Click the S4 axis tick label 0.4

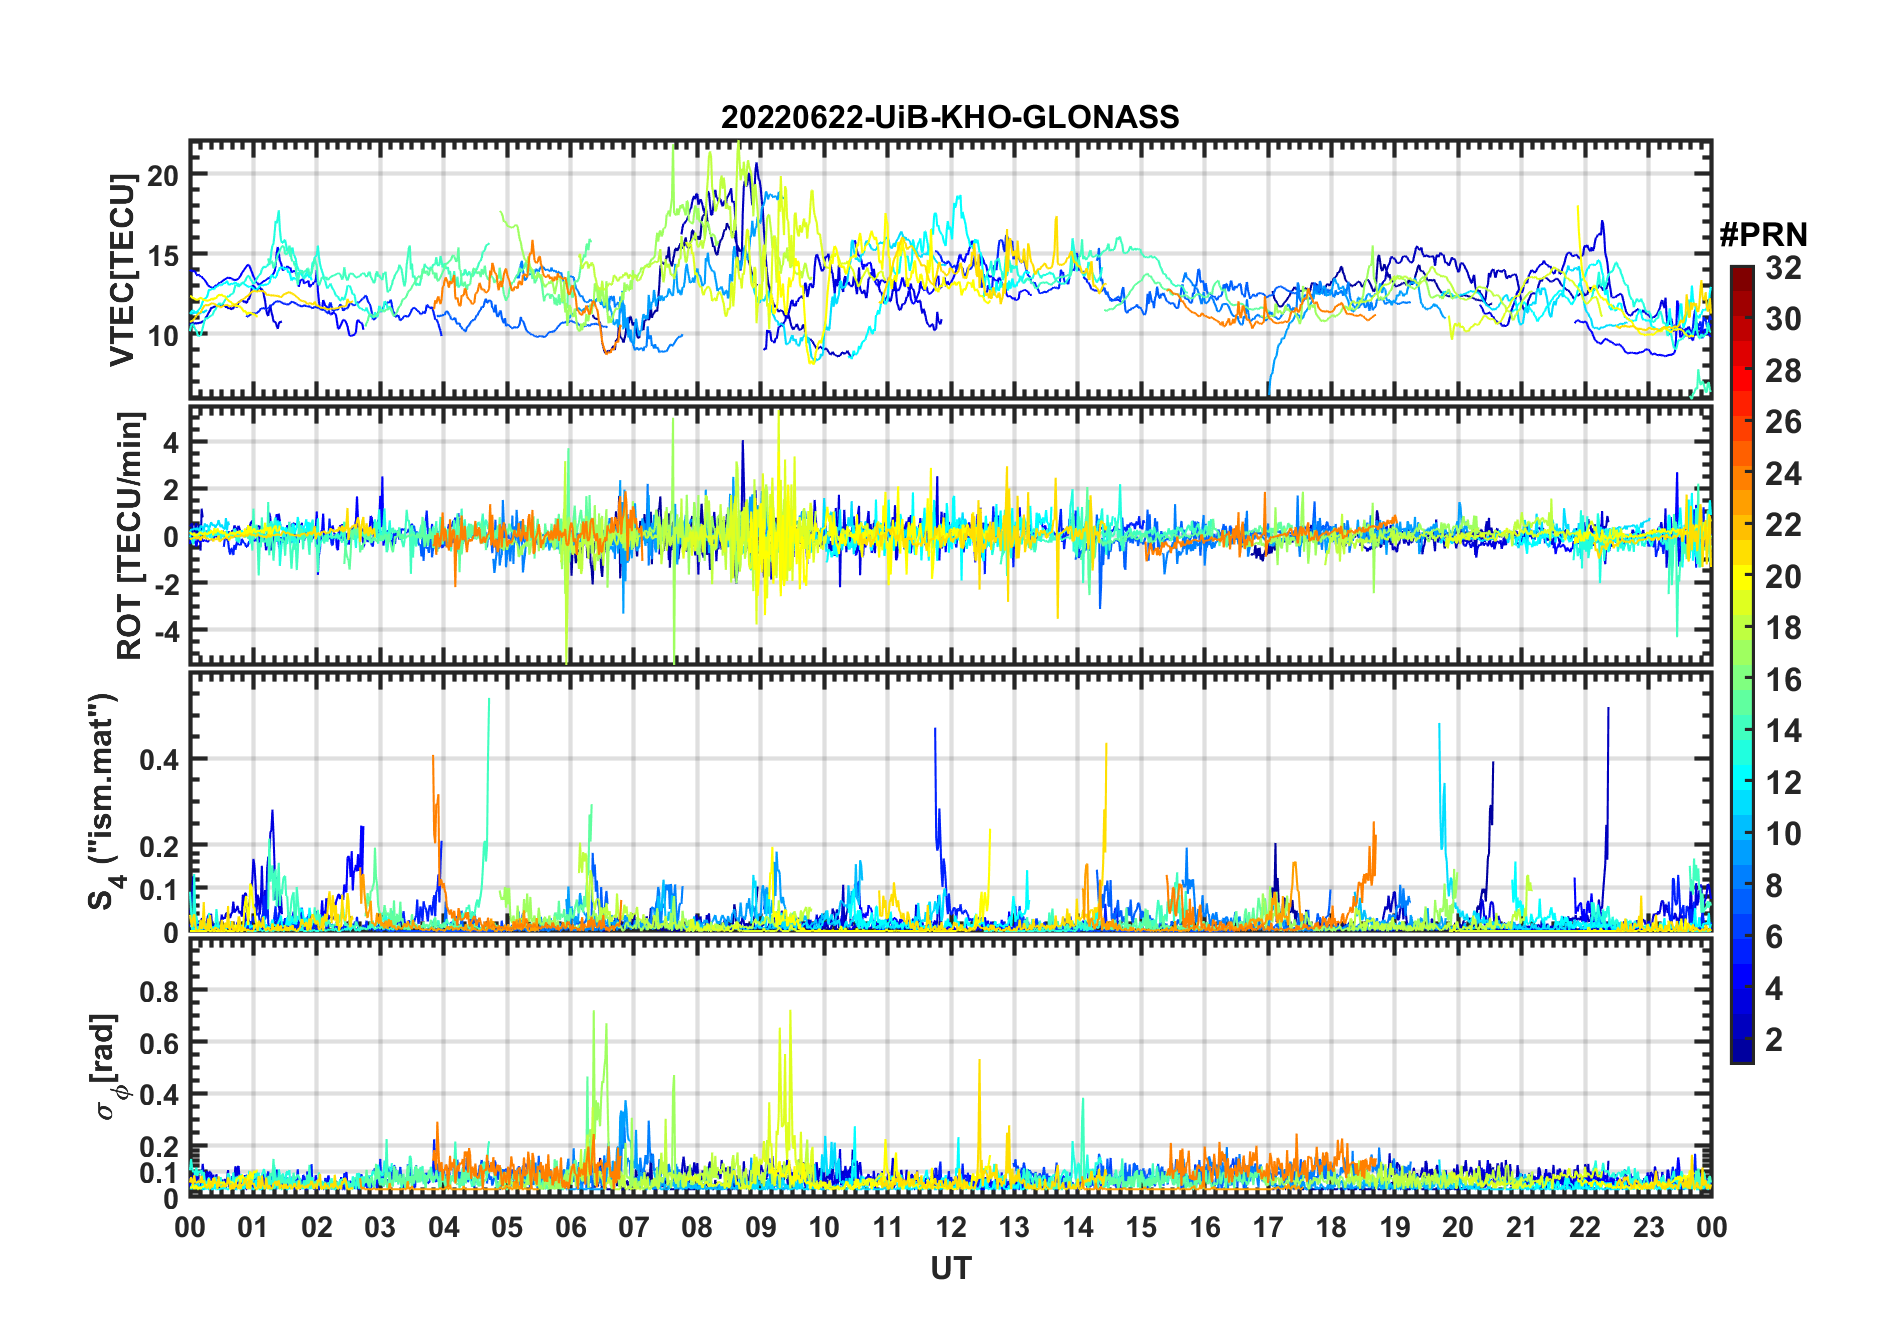[158, 760]
